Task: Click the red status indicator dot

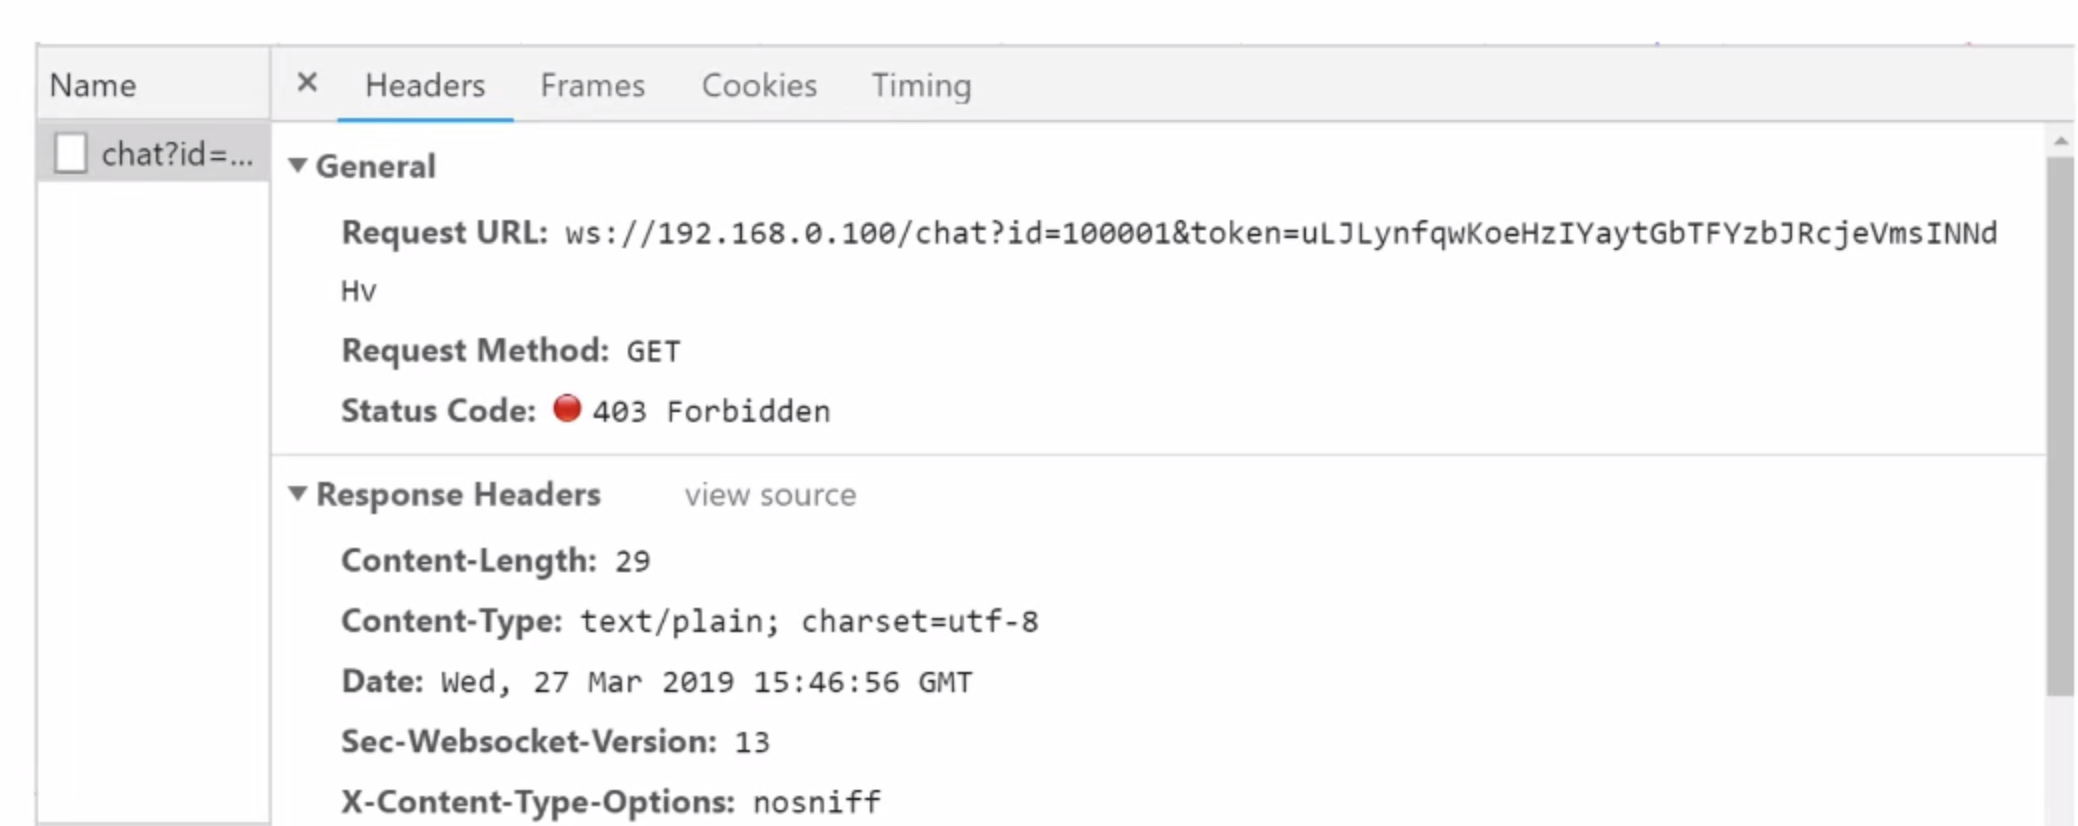Action: 567,409
